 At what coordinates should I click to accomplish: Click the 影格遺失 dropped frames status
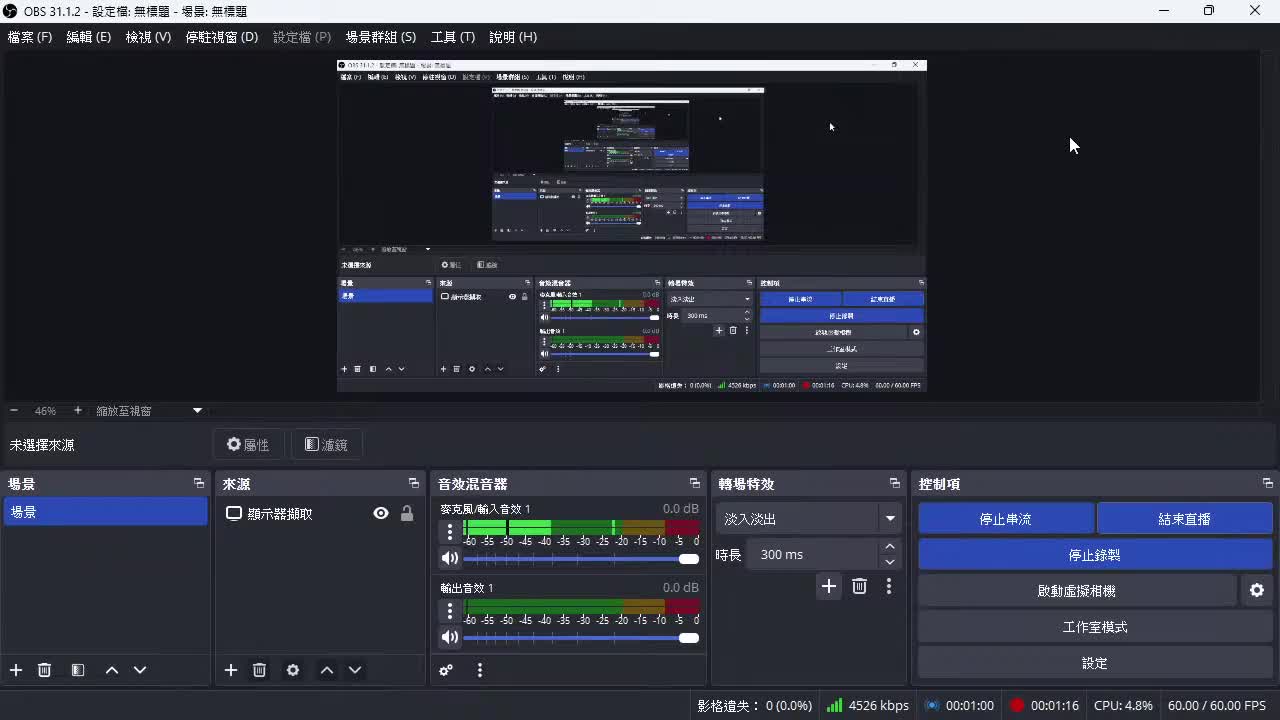tap(755, 705)
